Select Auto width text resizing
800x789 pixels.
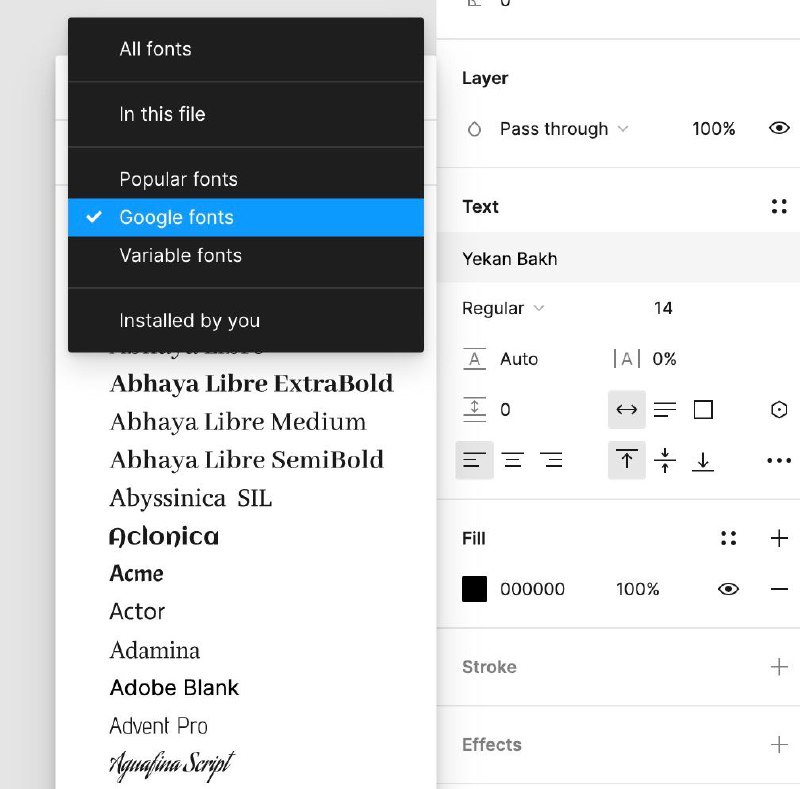[x=627, y=409]
